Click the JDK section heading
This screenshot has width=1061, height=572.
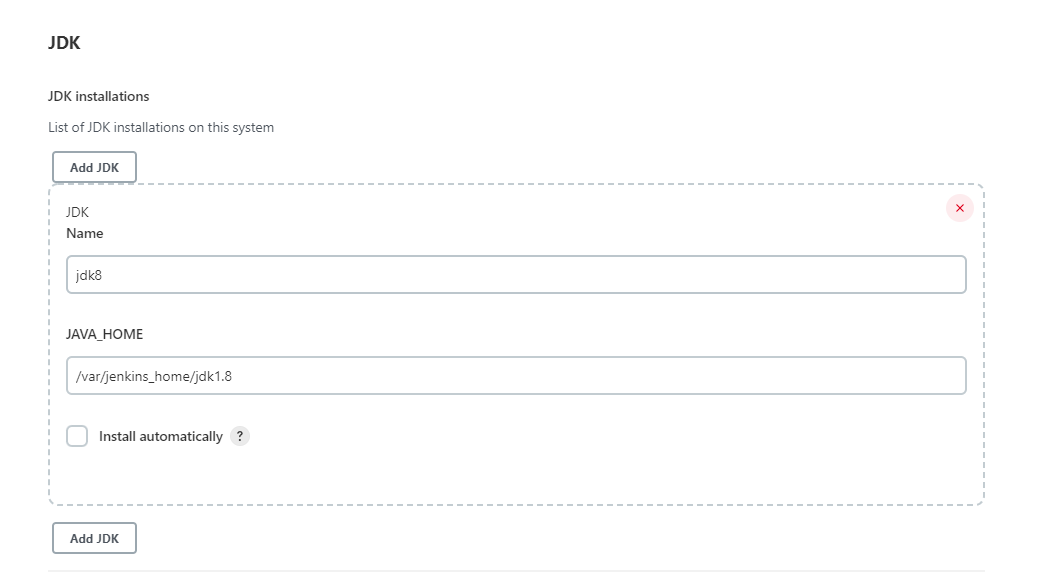point(64,44)
